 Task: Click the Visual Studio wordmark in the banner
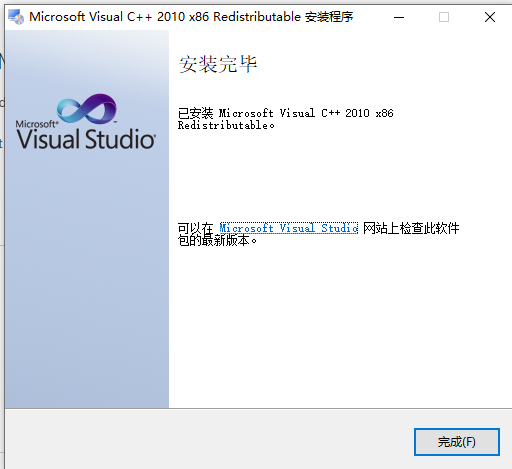click(x=86, y=139)
